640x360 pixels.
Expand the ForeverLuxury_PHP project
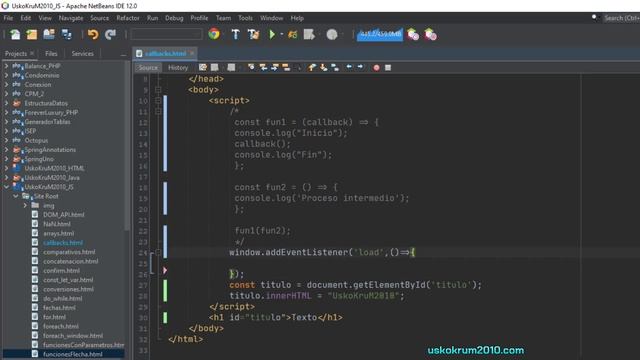[x=6, y=112]
